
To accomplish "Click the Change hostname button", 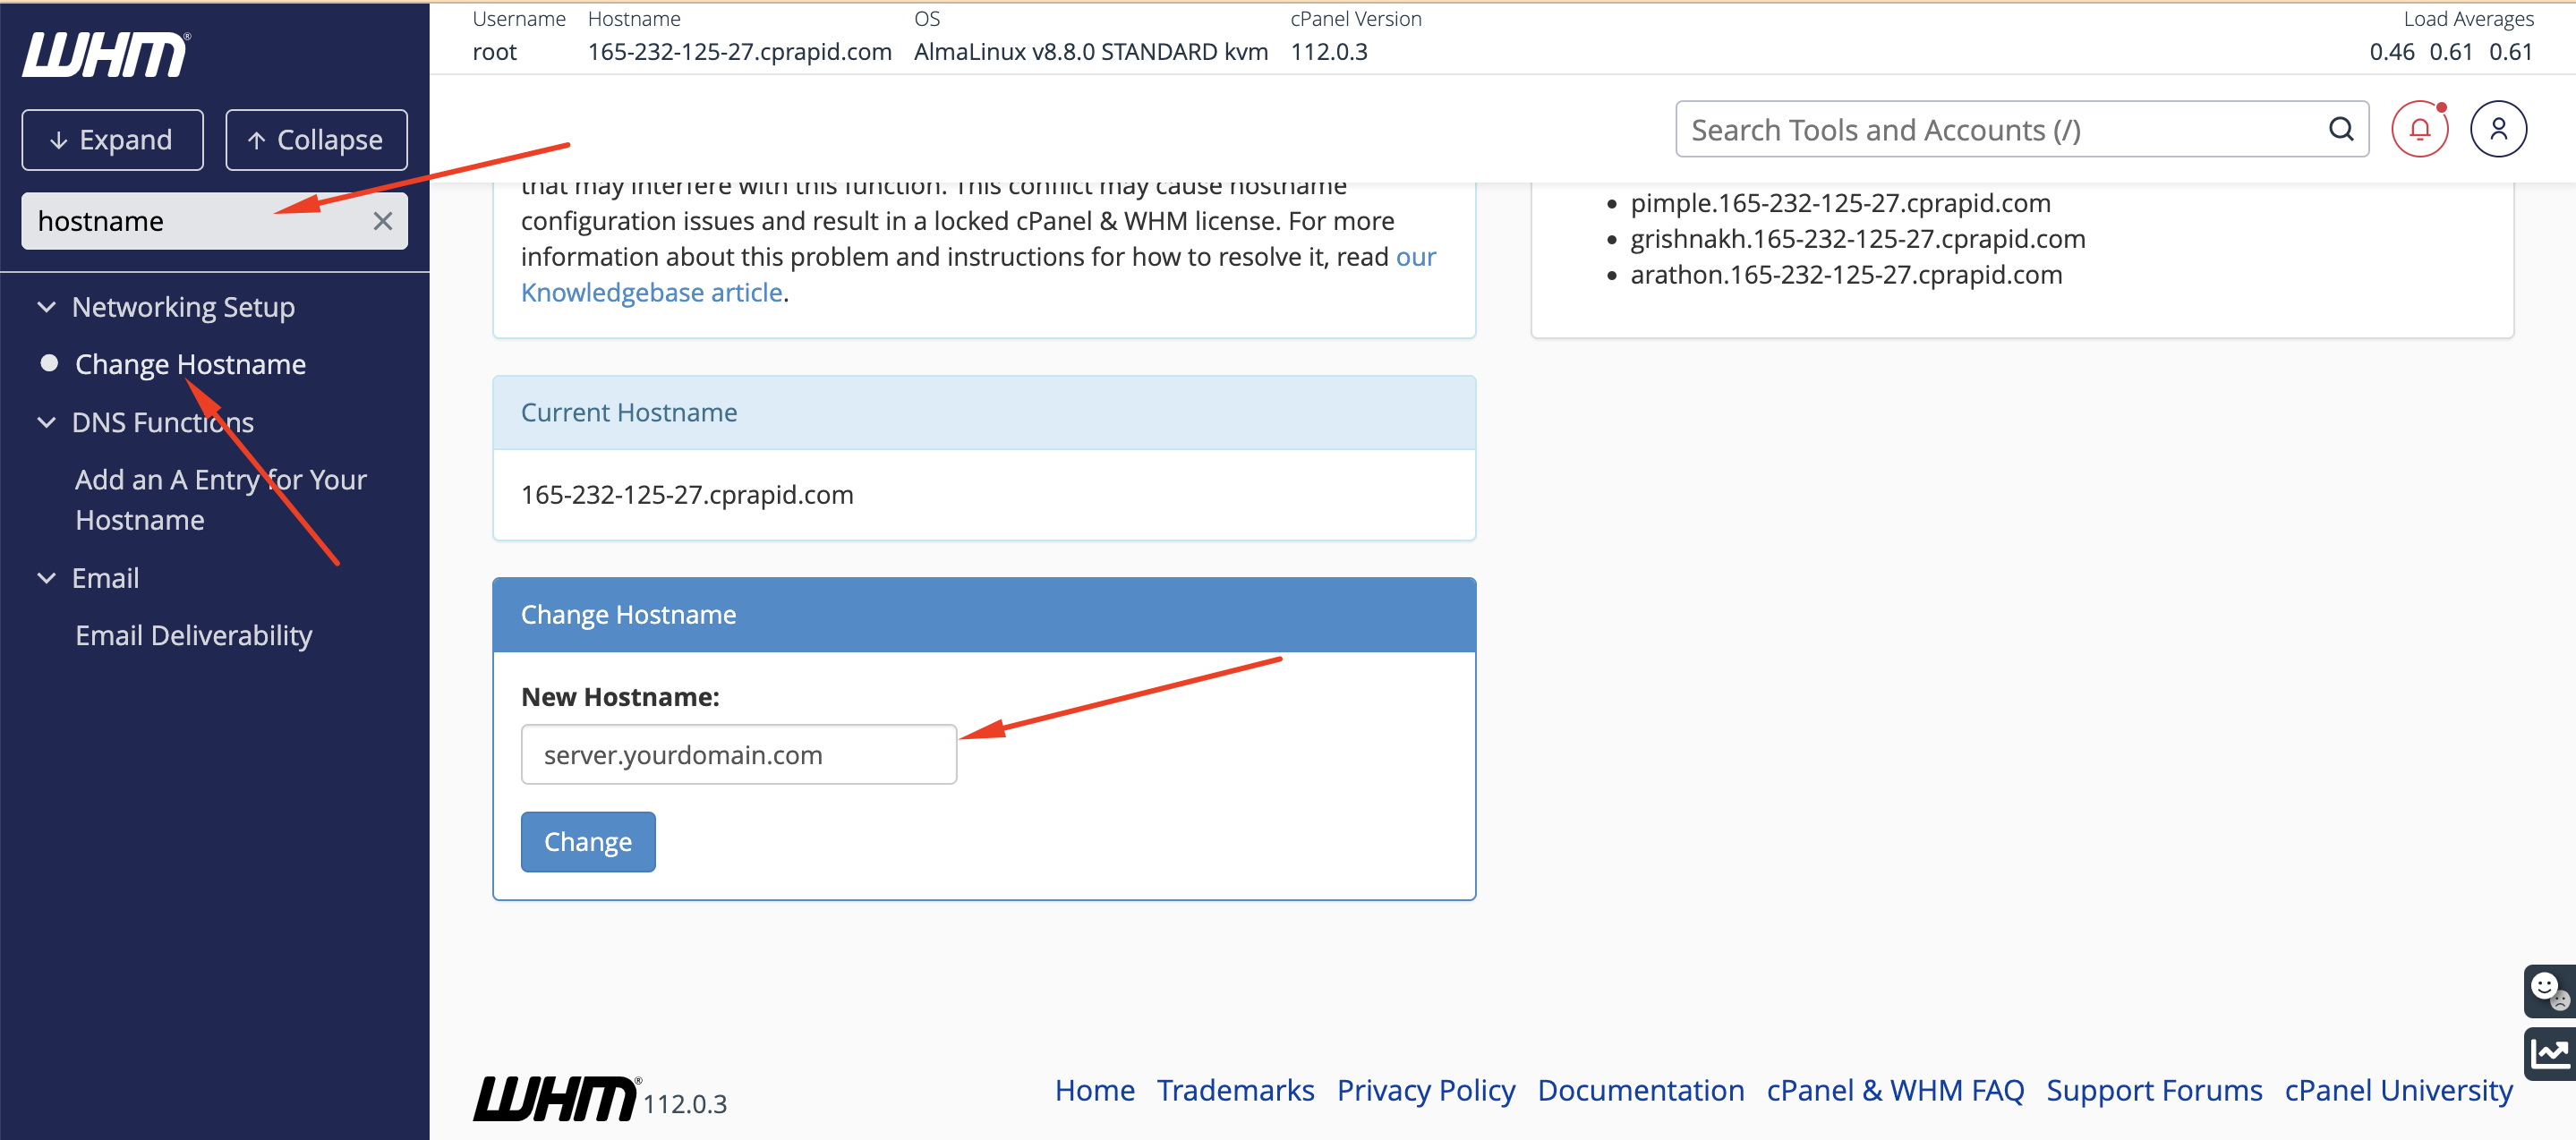I will pyautogui.click(x=586, y=841).
